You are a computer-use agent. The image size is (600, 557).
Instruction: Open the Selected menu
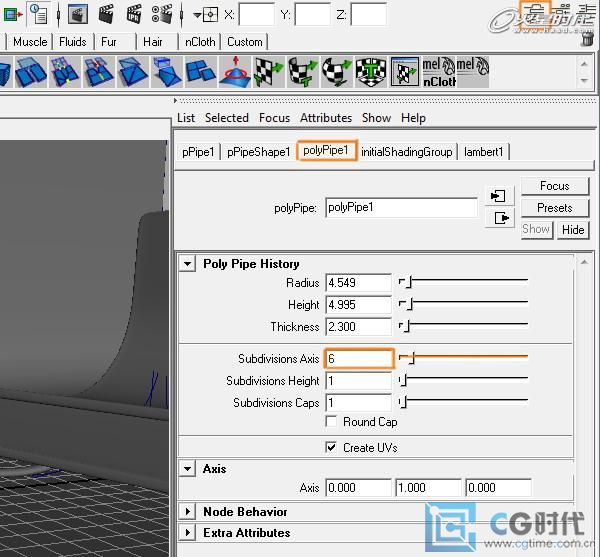click(x=227, y=118)
